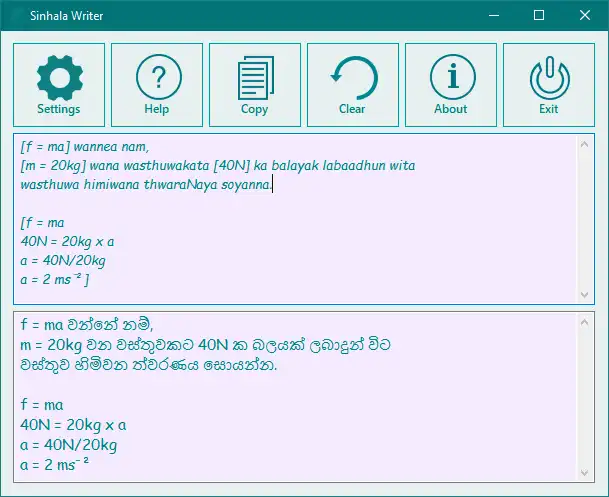The width and height of the screenshot is (609, 497).
Task: Close the Sinhala Writer window
Action: pyautogui.click(x=585, y=16)
